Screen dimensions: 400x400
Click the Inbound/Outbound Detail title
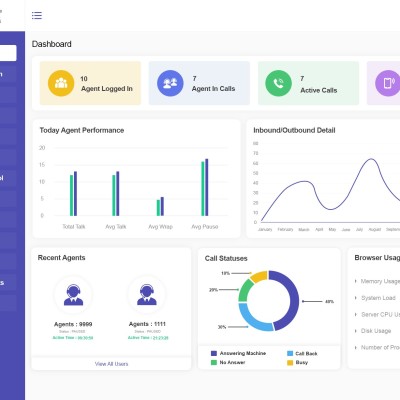(294, 130)
